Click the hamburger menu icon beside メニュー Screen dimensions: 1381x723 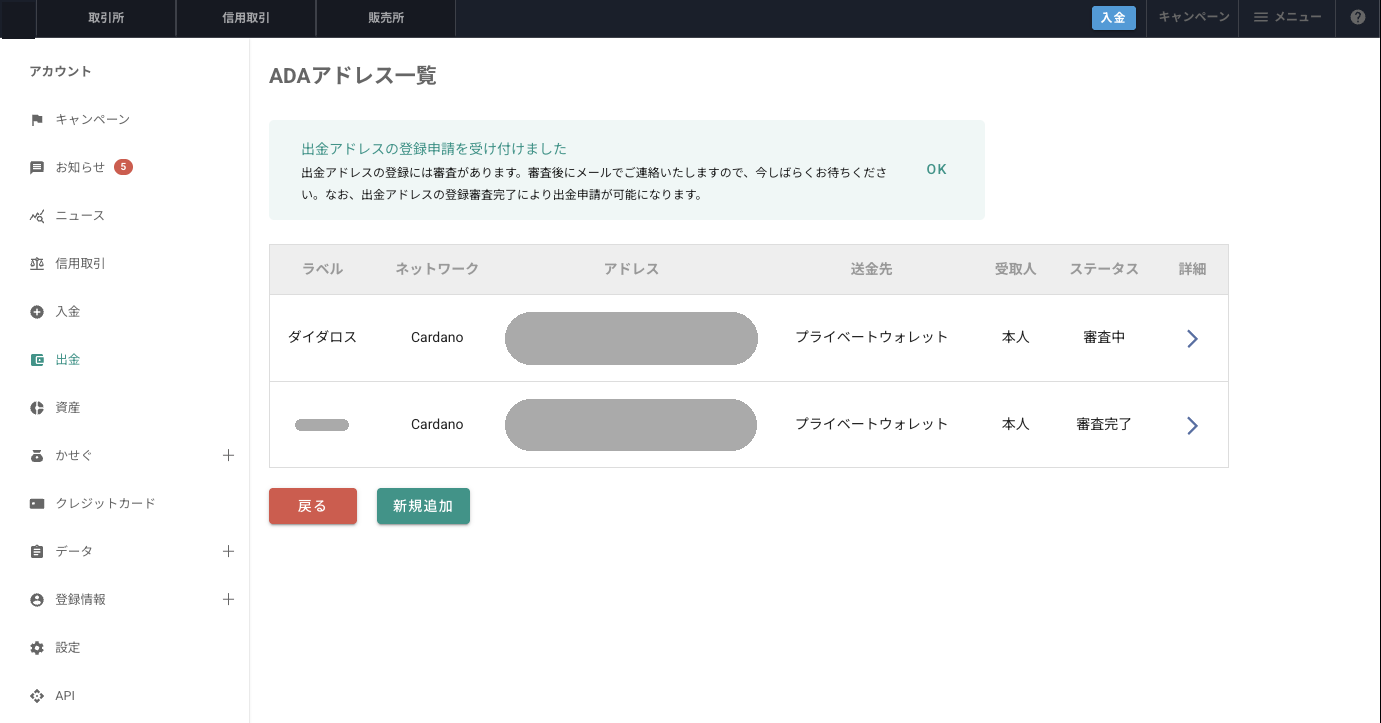(1261, 17)
